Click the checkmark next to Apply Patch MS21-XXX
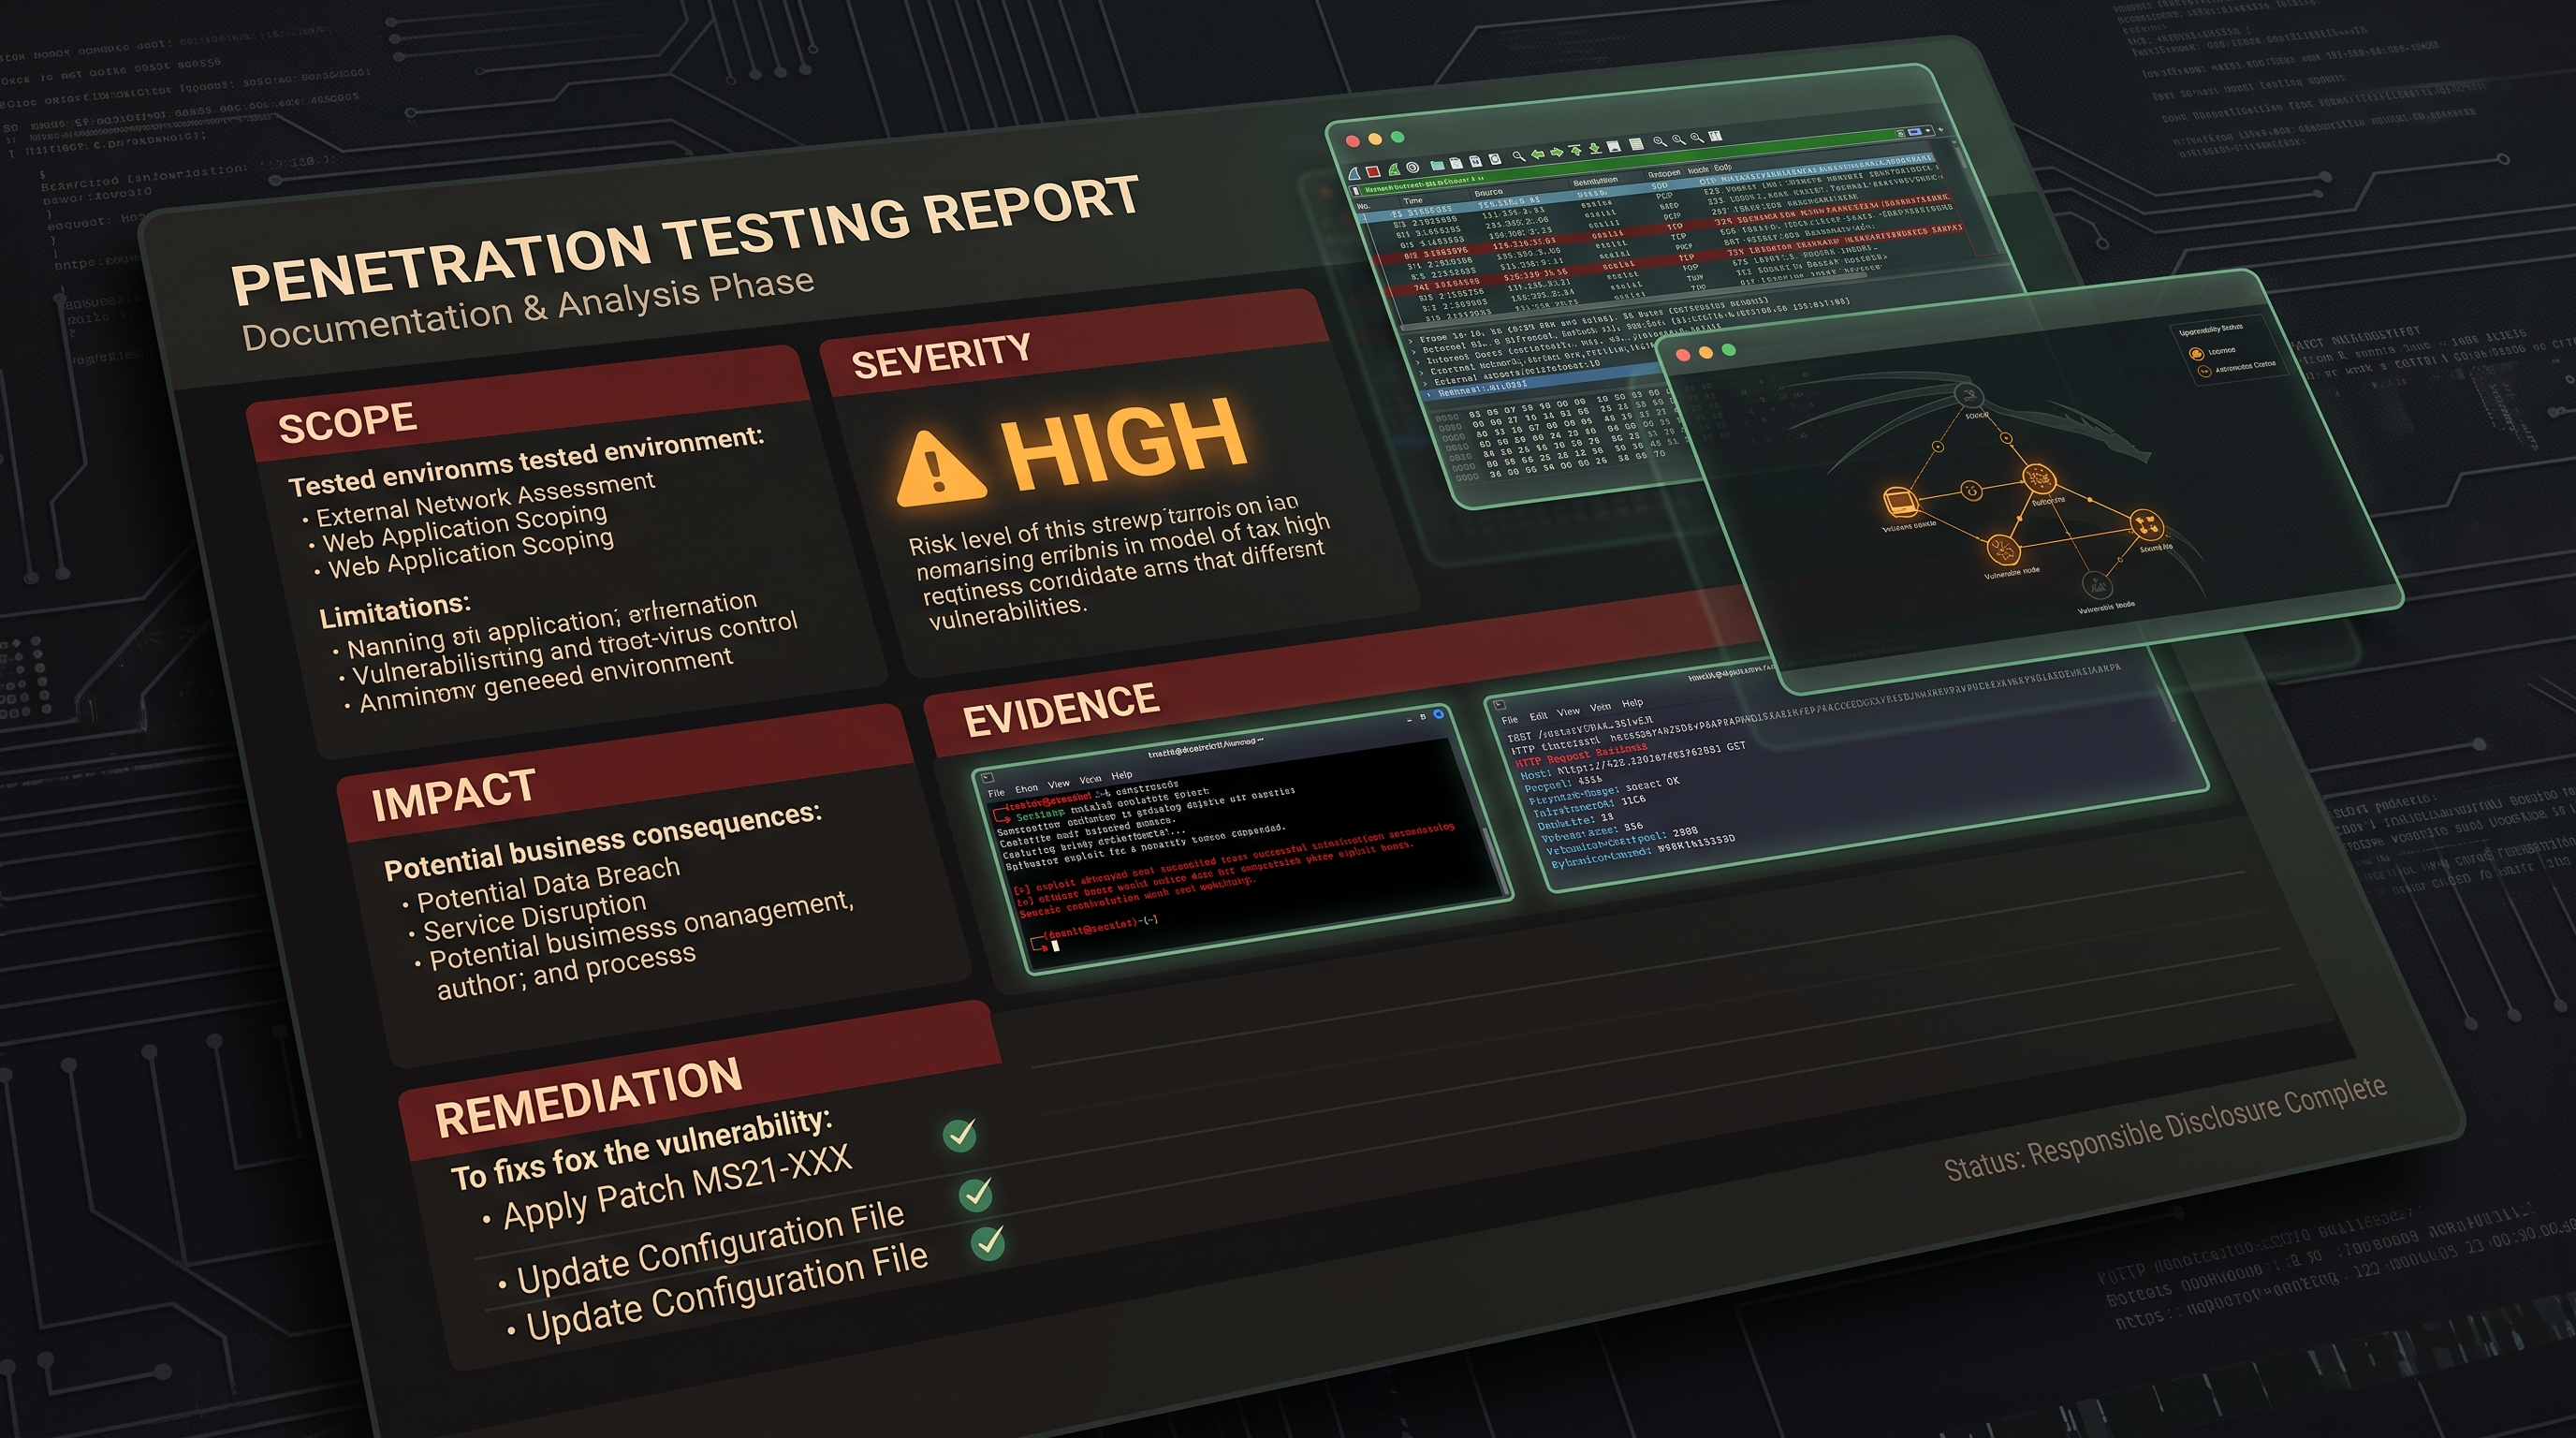The width and height of the screenshot is (2576, 1438). point(960,1134)
